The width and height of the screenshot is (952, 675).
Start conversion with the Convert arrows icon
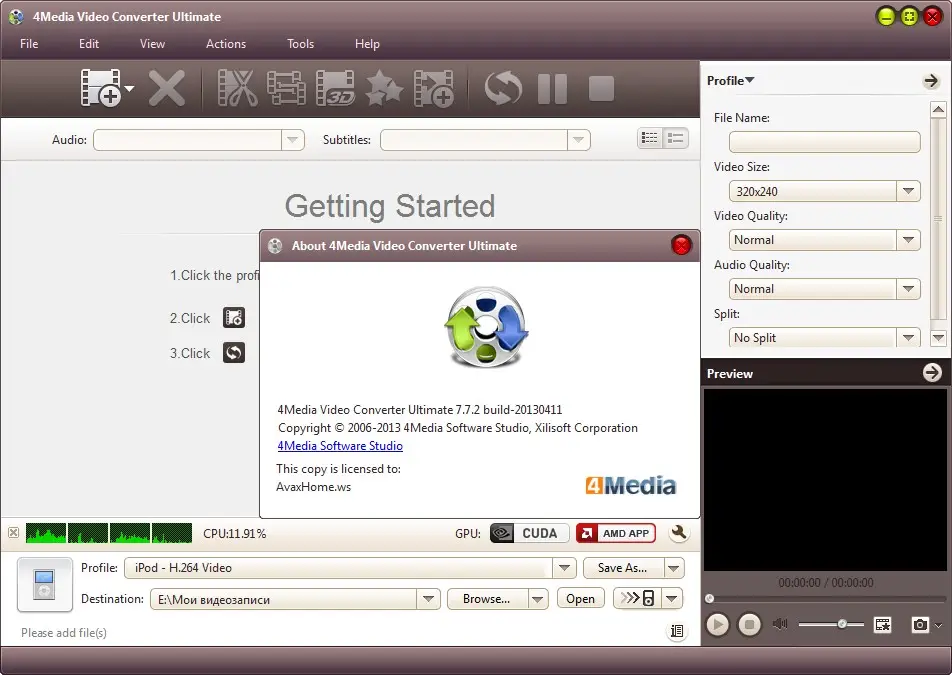tap(503, 89)
